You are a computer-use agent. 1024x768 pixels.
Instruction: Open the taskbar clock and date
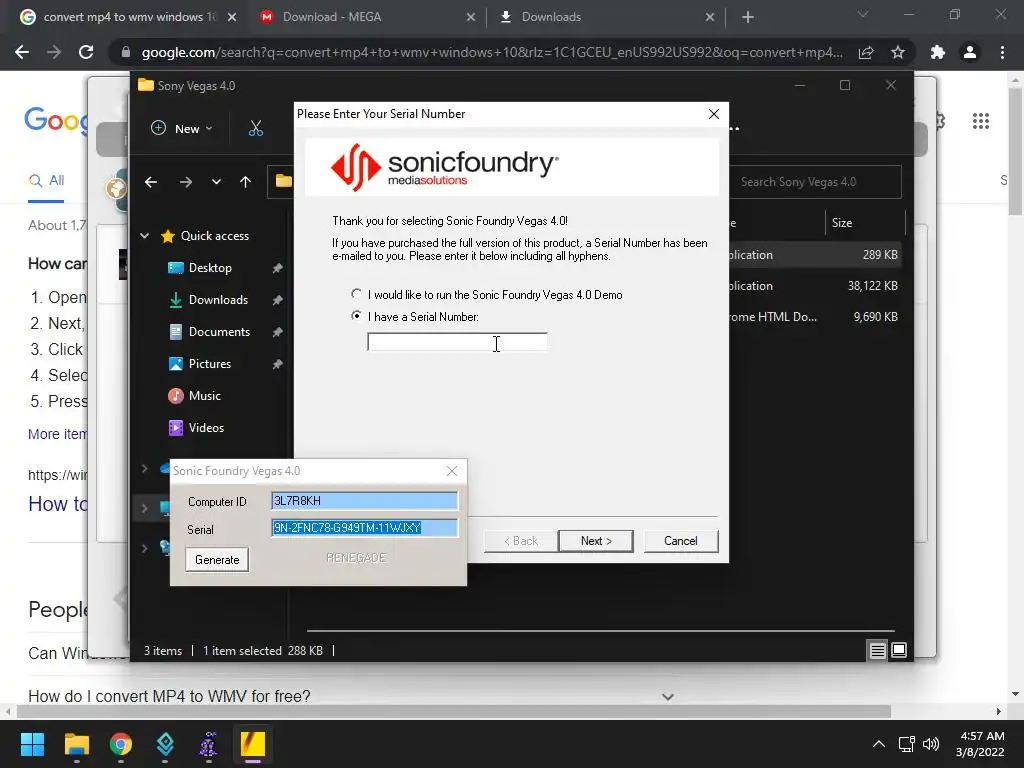pos(980,744)
